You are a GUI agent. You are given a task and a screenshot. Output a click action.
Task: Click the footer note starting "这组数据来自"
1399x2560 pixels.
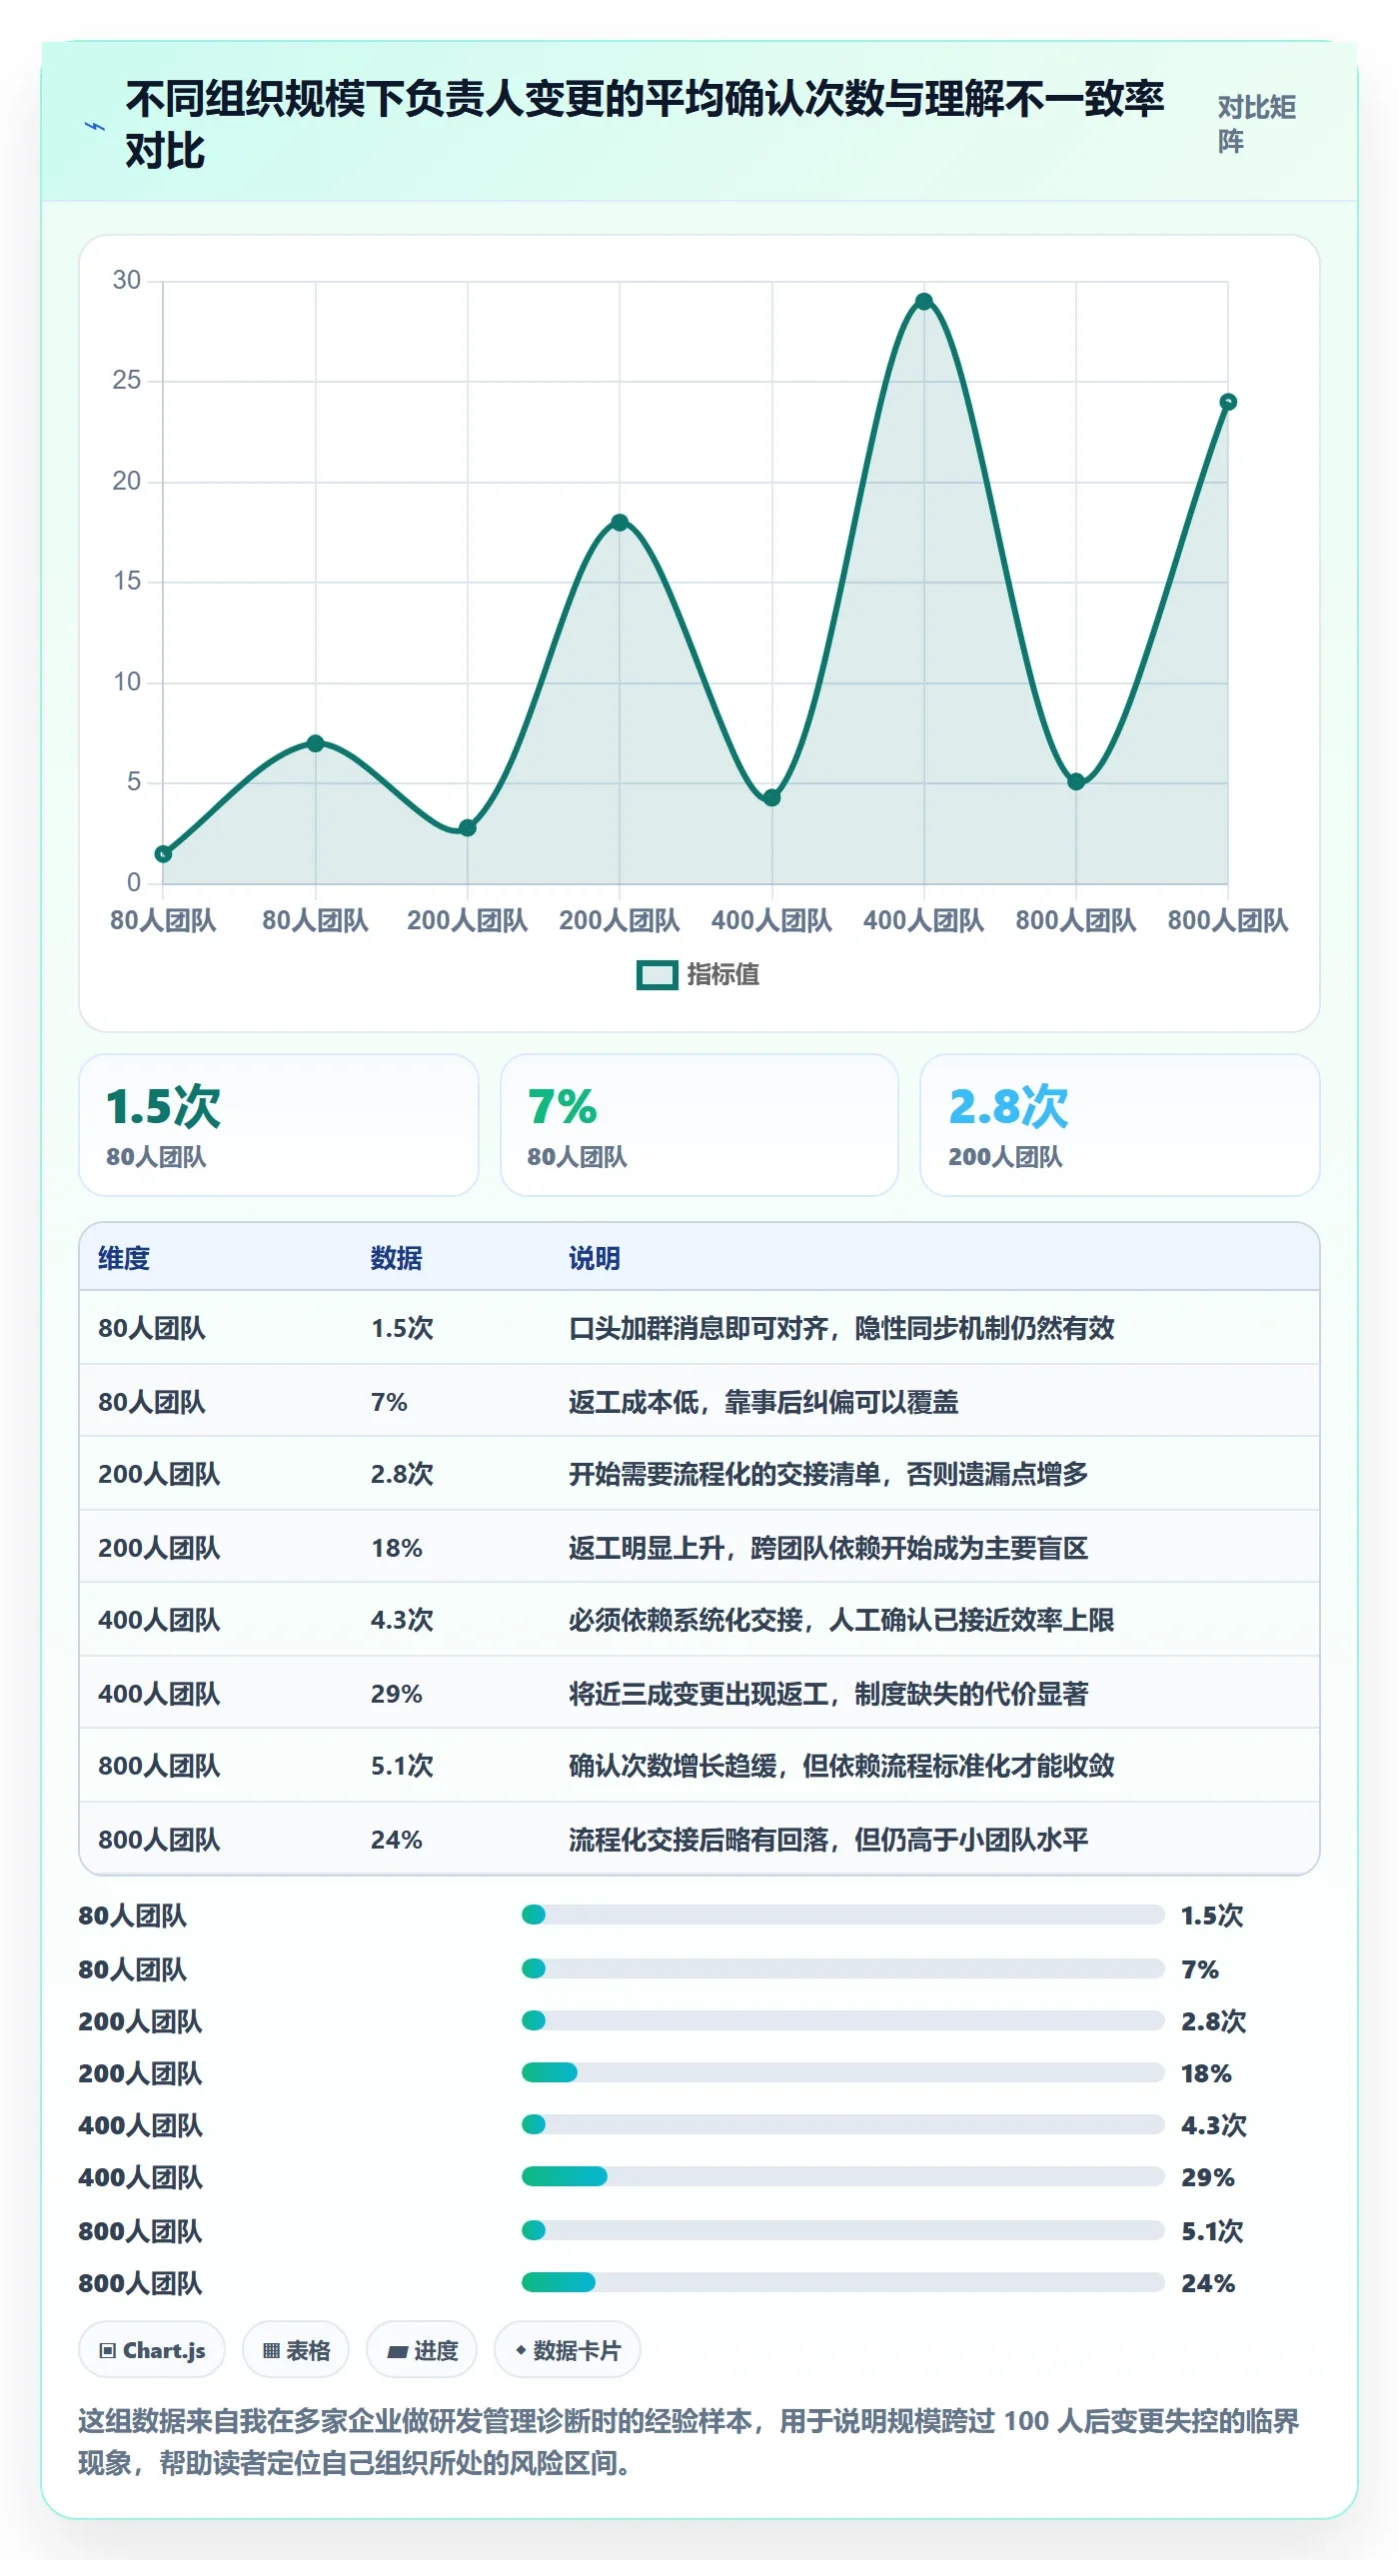tap(689, 2441)
